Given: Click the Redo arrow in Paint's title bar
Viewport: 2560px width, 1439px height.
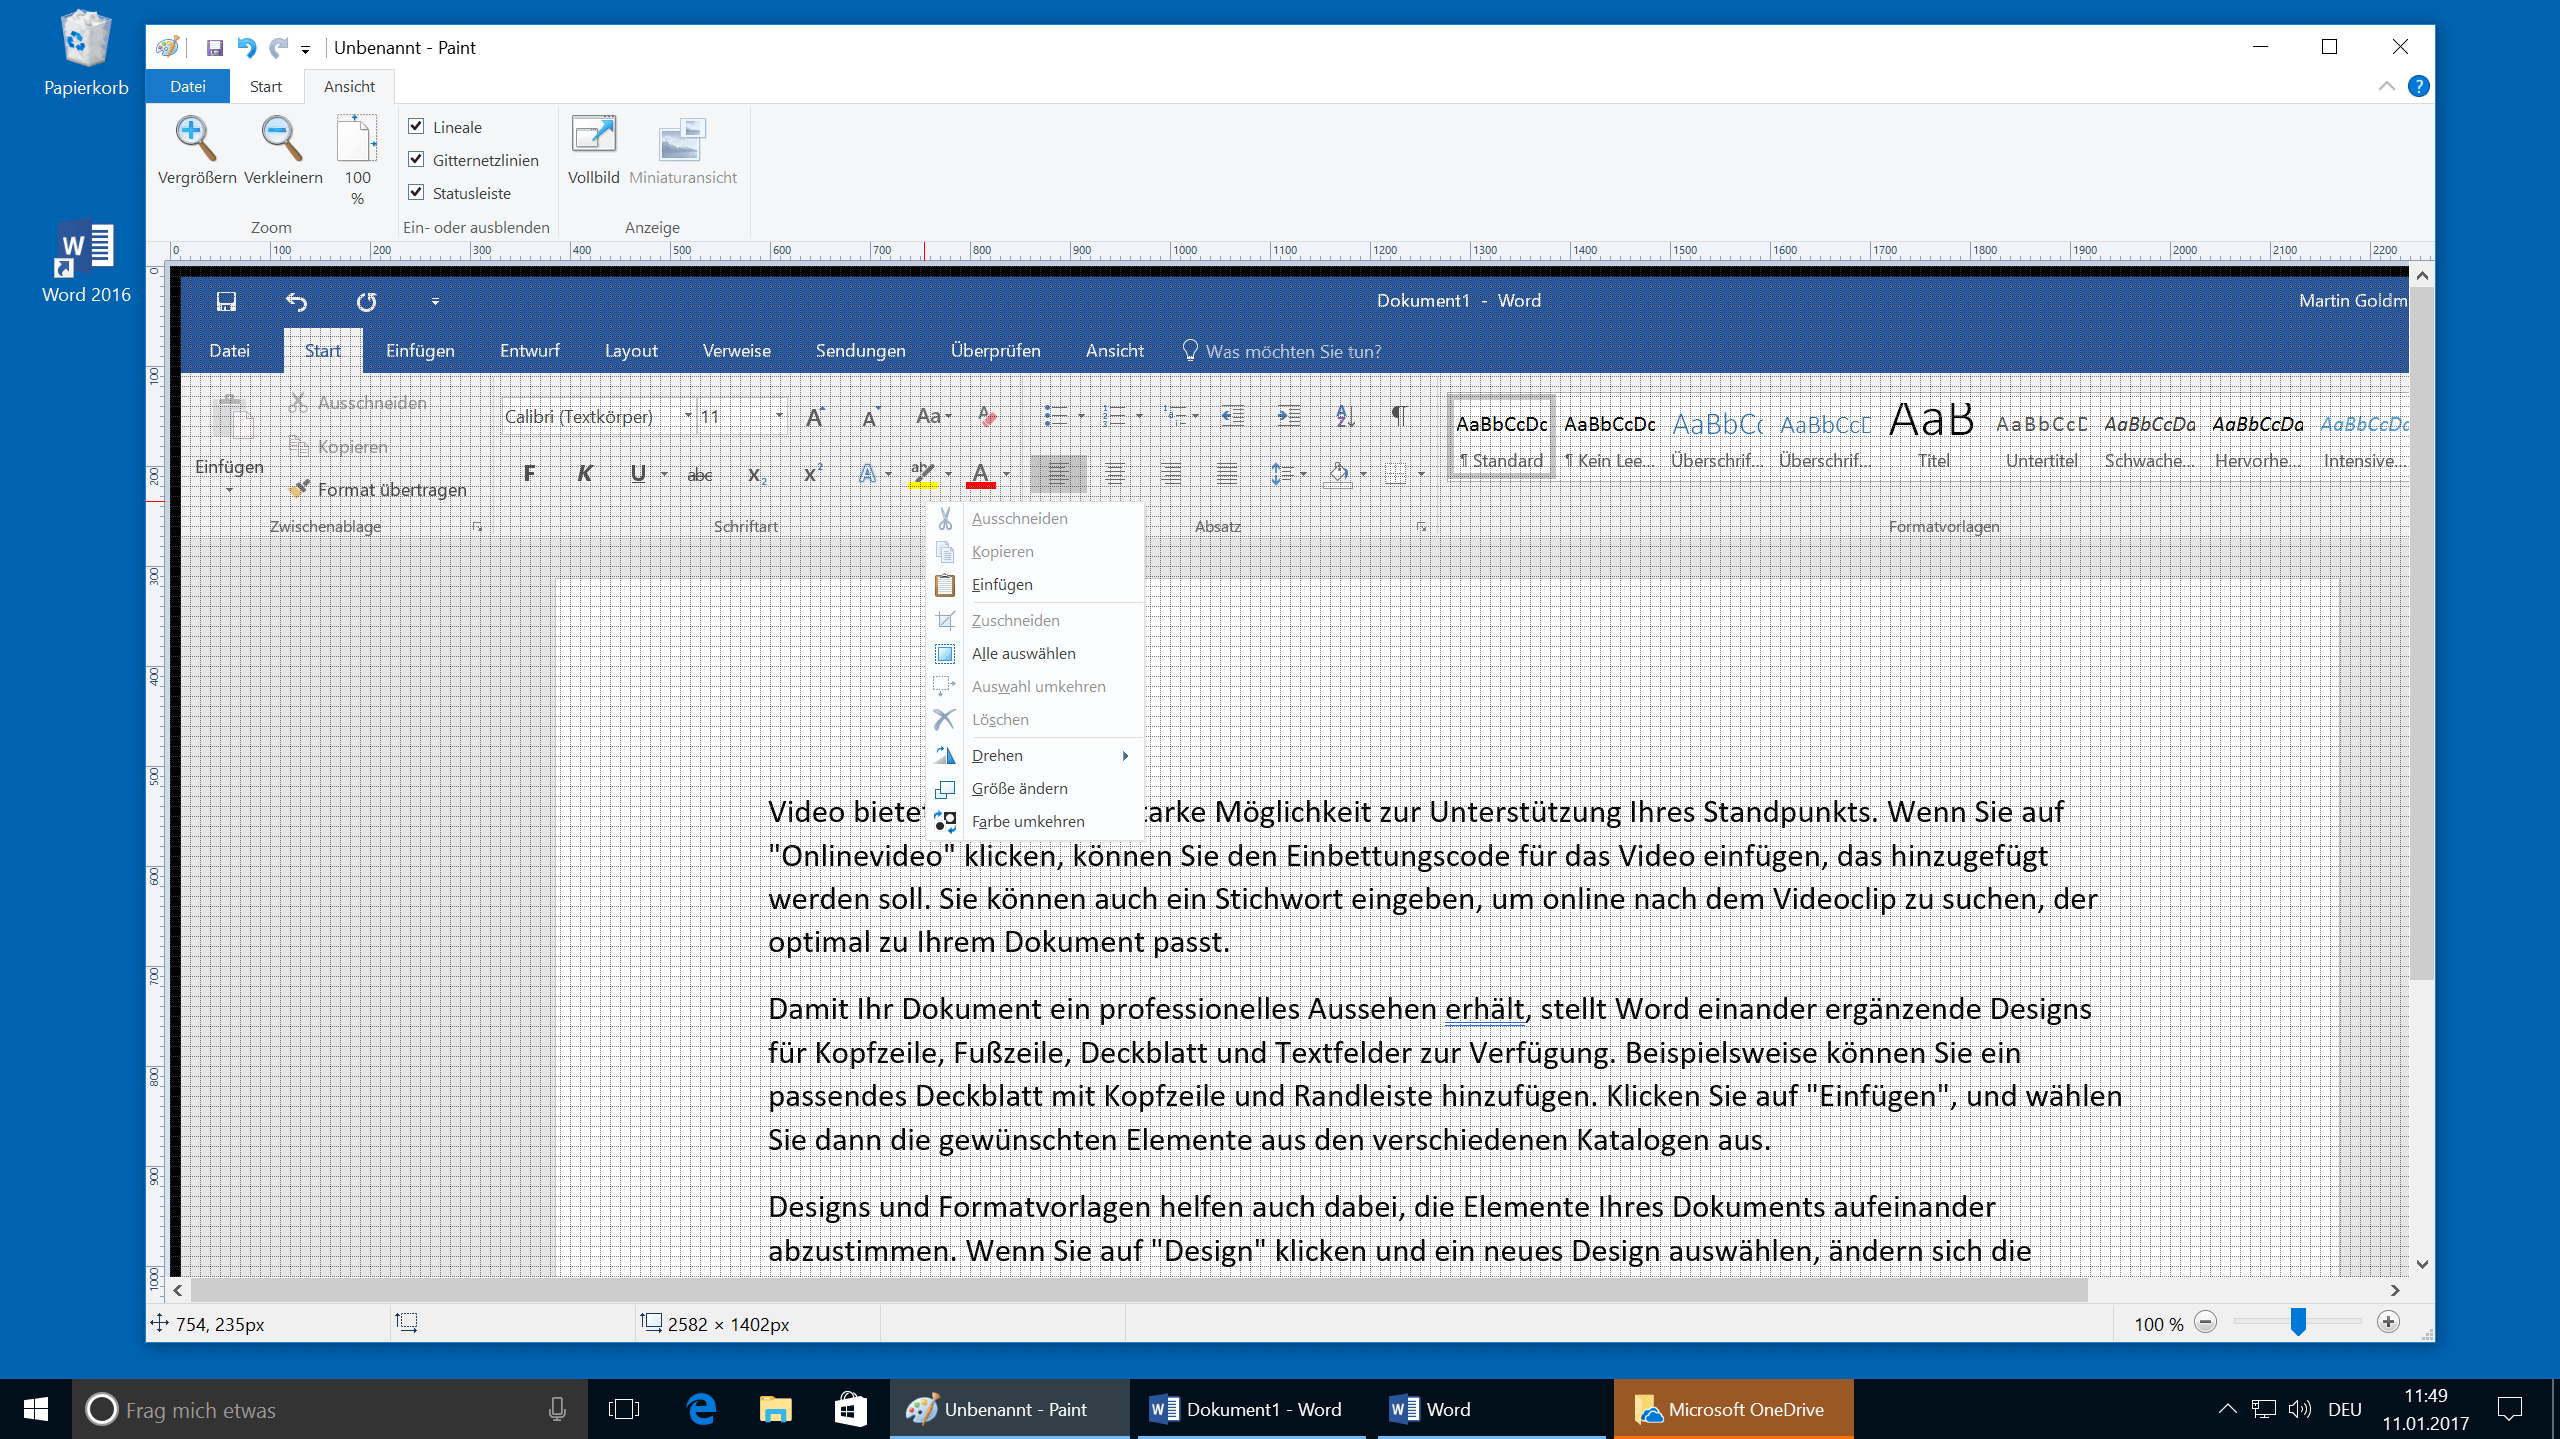Looking at the screenshot, I should [279, 47].
